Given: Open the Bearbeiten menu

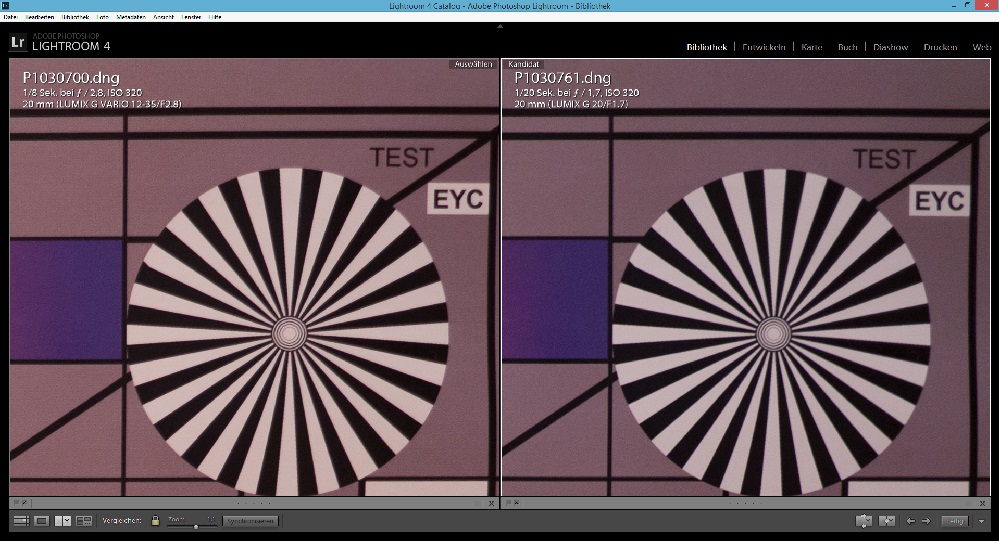Looking at the screenshot, I should (x=40, y=17).
